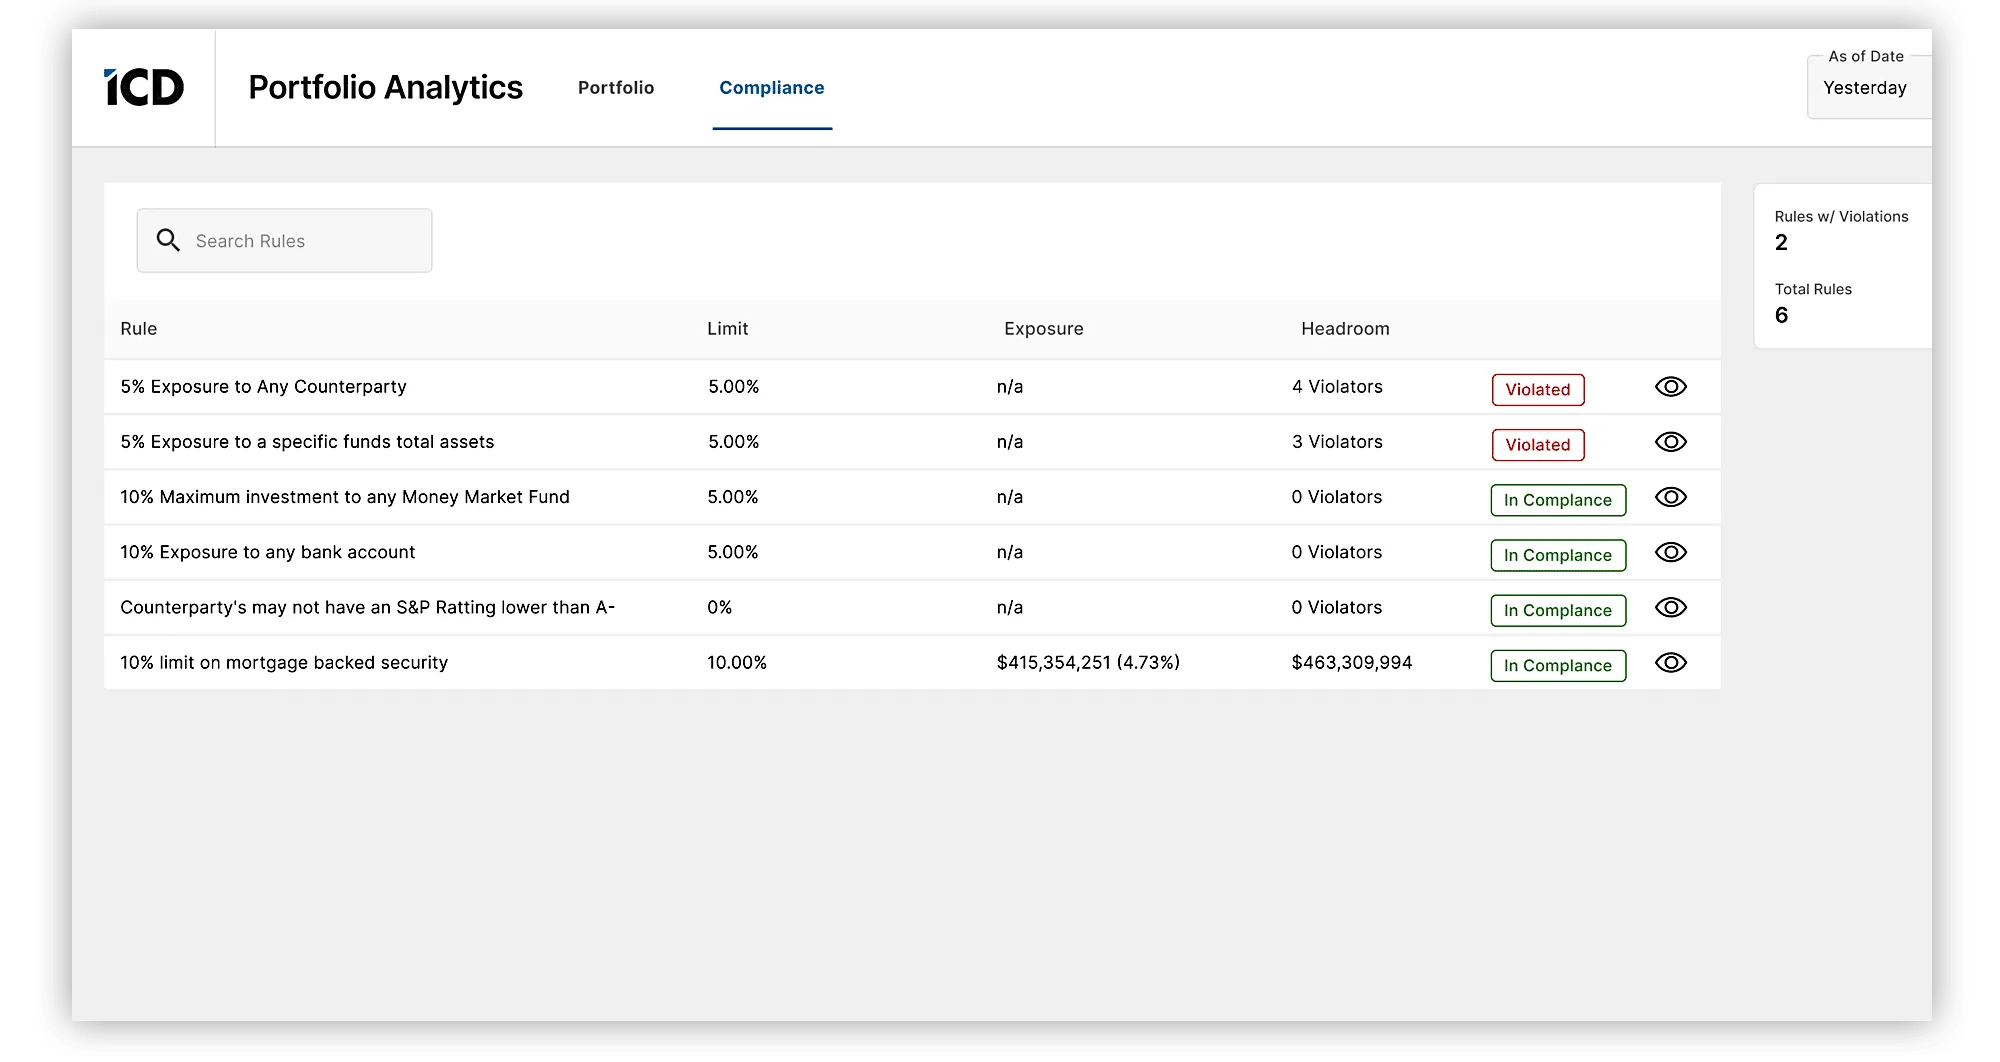Sort by the Rule column header
The width and height of the screenshot is (2000, 1062).
pyautogui.click(x=139, y=329)
